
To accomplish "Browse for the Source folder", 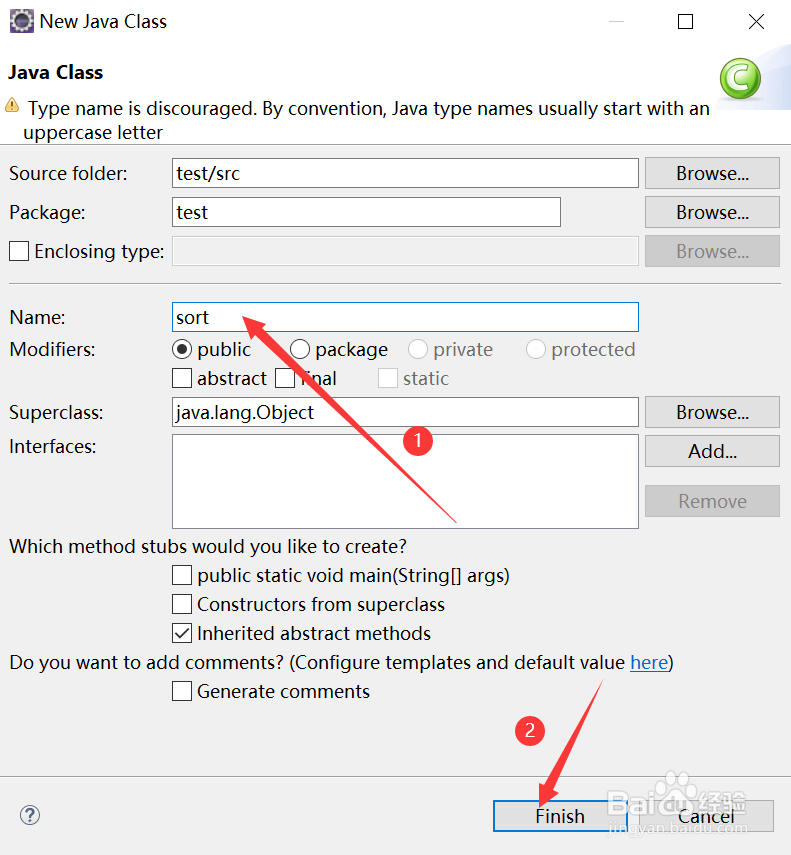I will (712, 173).
